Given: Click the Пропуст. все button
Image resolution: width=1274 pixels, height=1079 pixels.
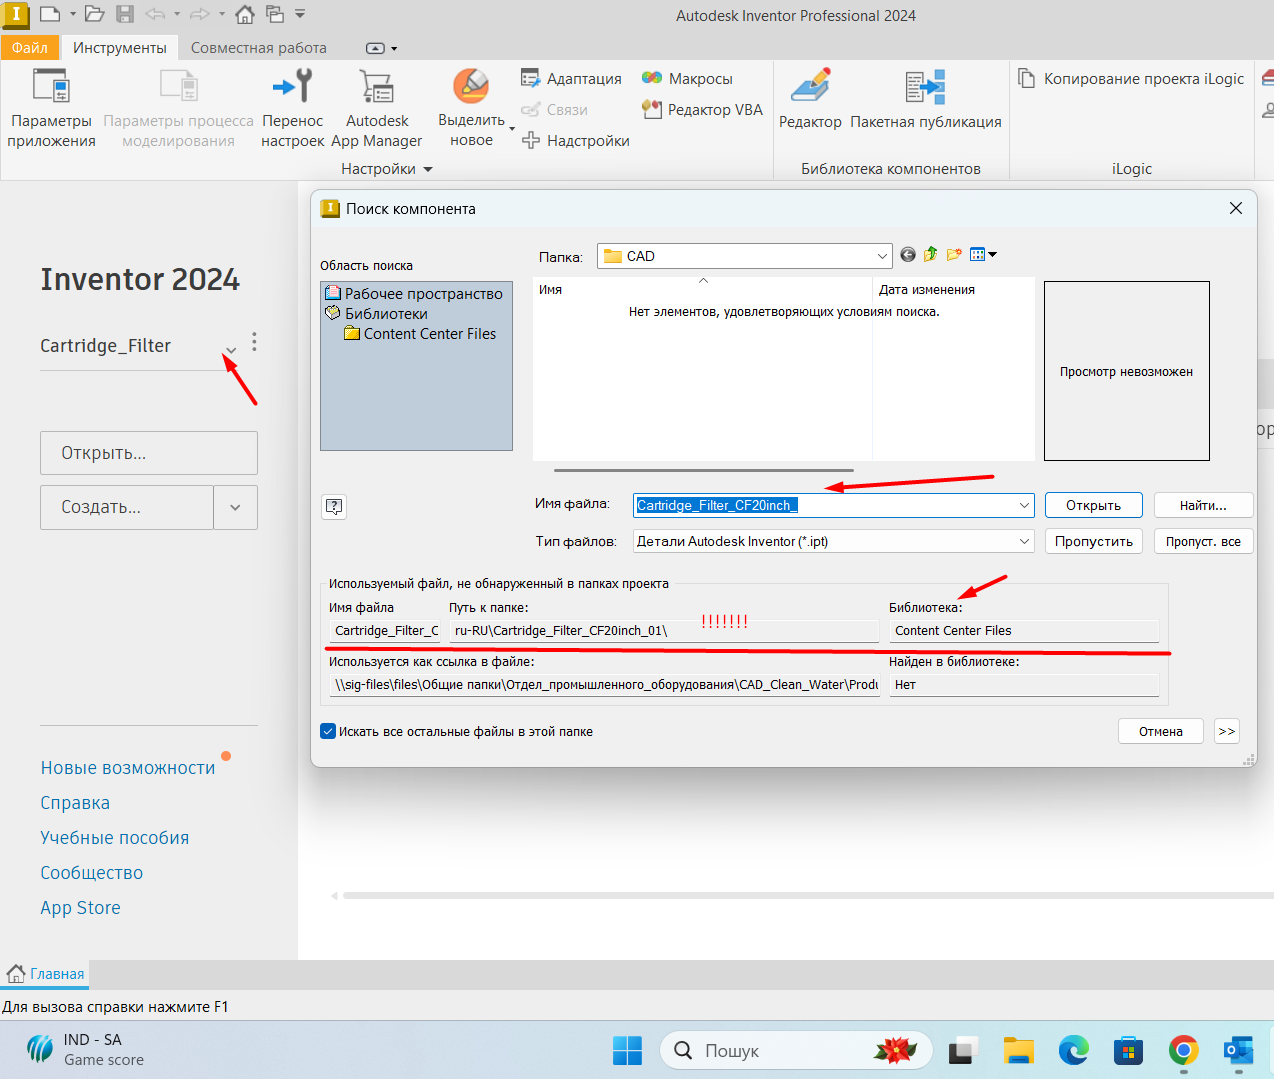Looking at the screenshot, I should pyautogui.click(x=1203, y=541).
